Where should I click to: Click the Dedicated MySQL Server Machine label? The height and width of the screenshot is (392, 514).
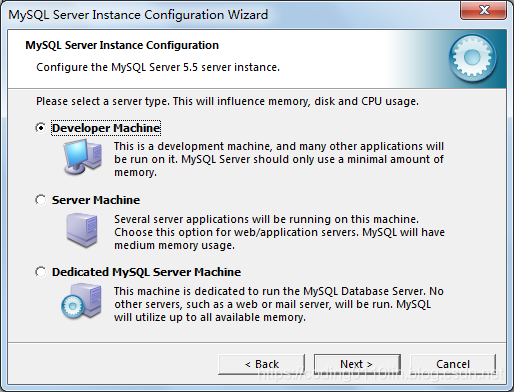[146, 272]
